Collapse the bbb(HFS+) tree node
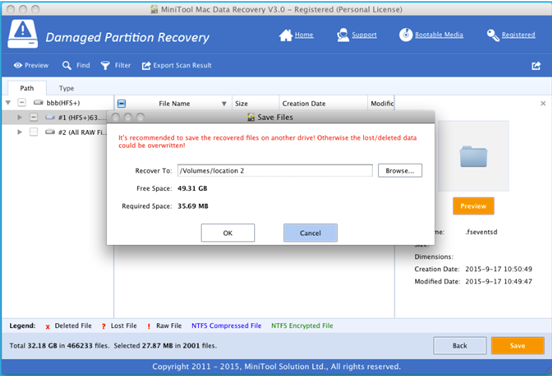 [8, 102]
